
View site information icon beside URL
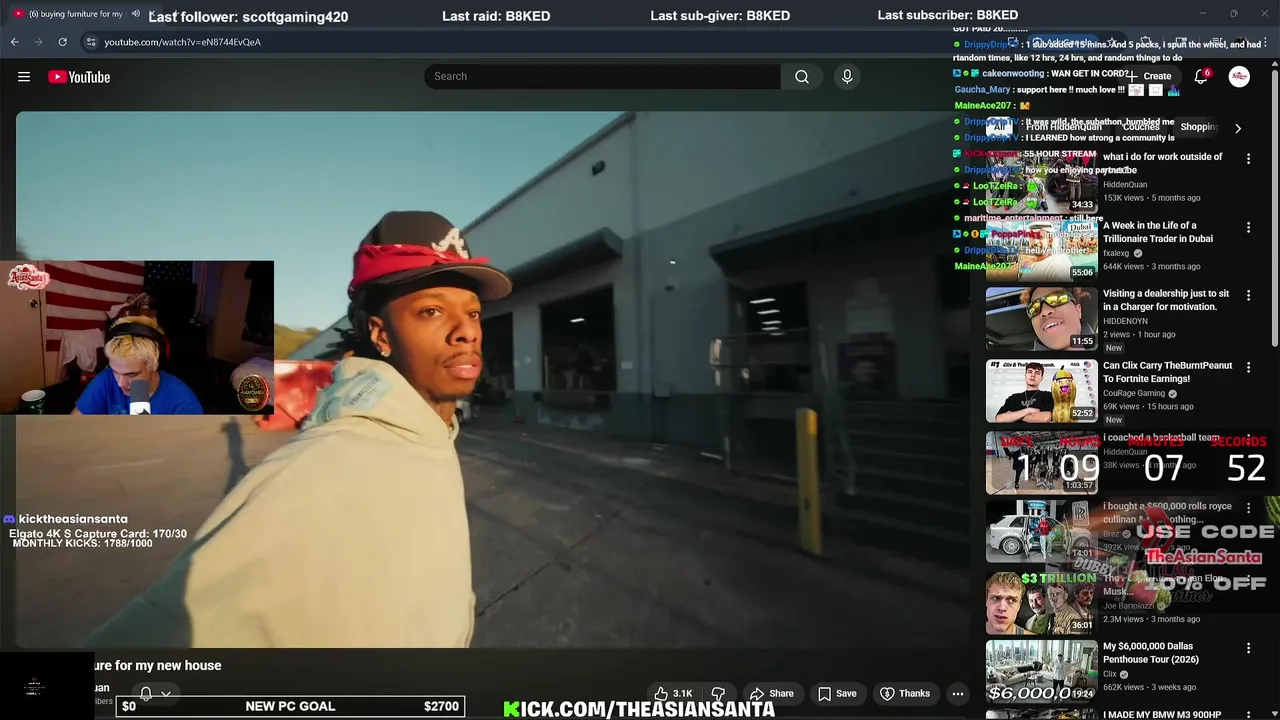pos(91,42)
